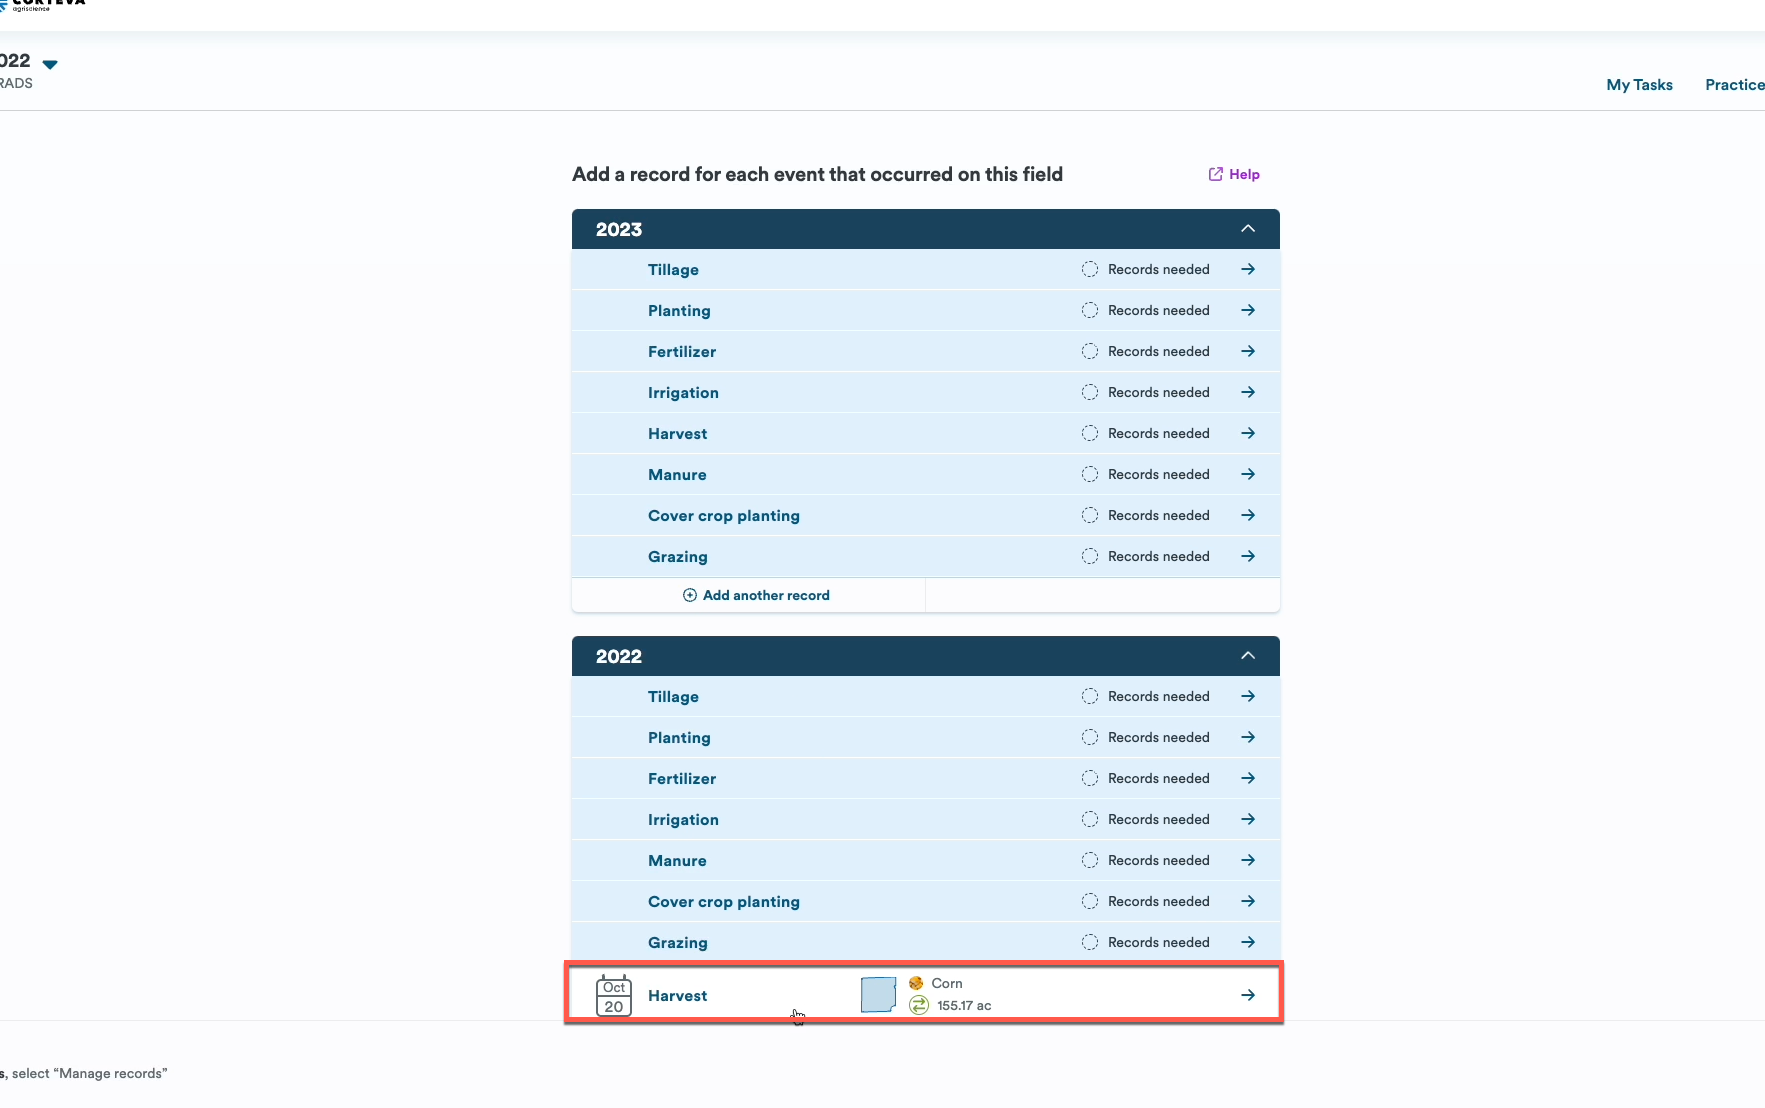Open the Help documentation icon
This screenshot has width=1765, height=1108.
tap(1214, 174)
